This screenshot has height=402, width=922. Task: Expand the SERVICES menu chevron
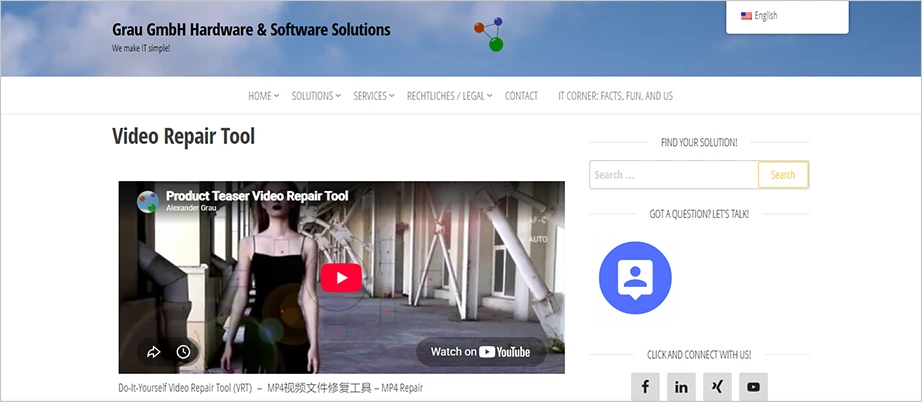pyautogui.click(x=392, y=96)
